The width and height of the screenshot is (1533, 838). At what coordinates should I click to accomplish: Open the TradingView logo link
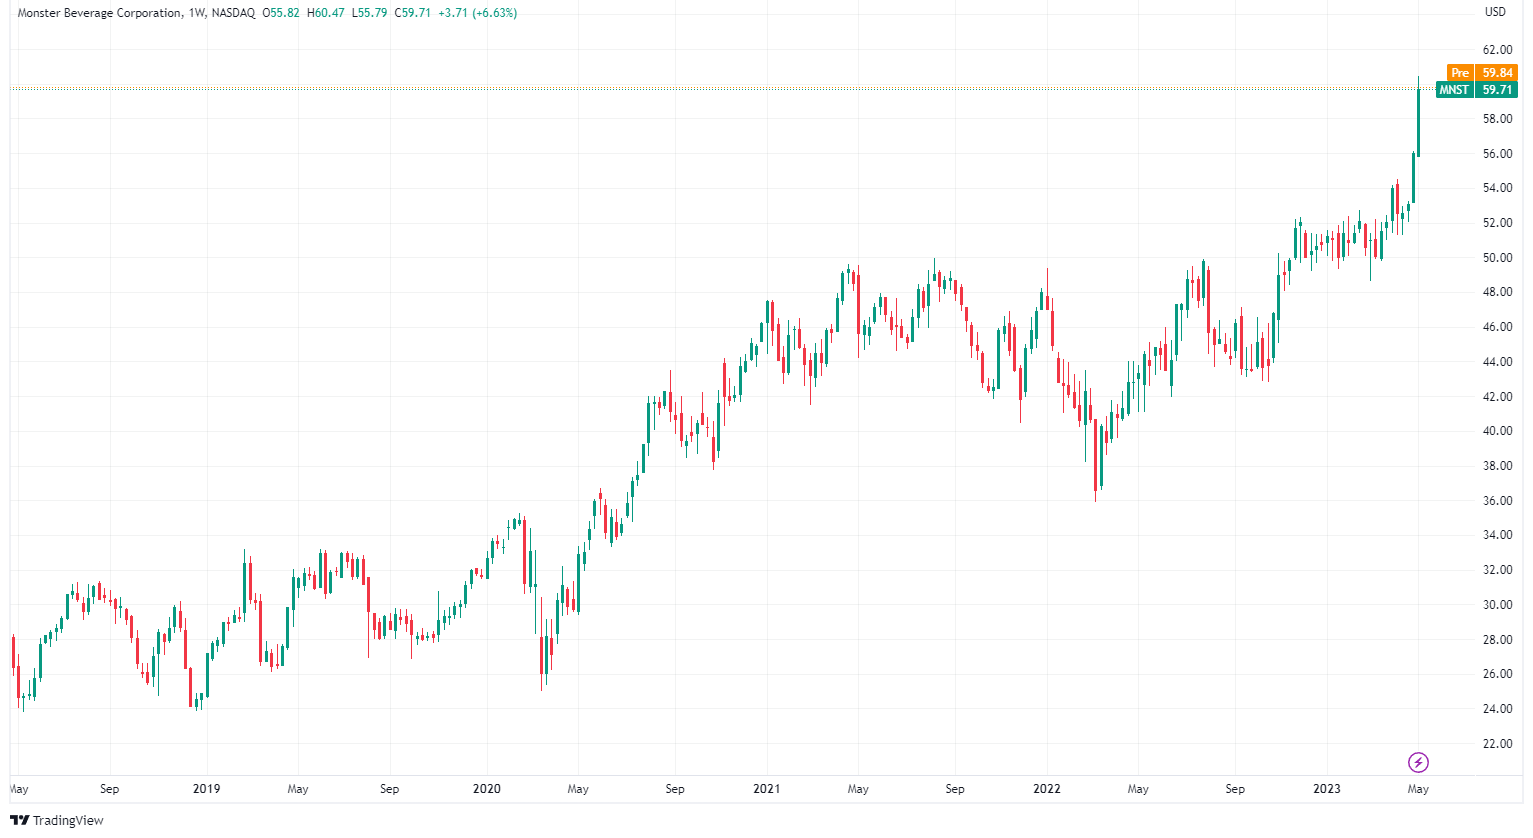[x=57, y=820]
